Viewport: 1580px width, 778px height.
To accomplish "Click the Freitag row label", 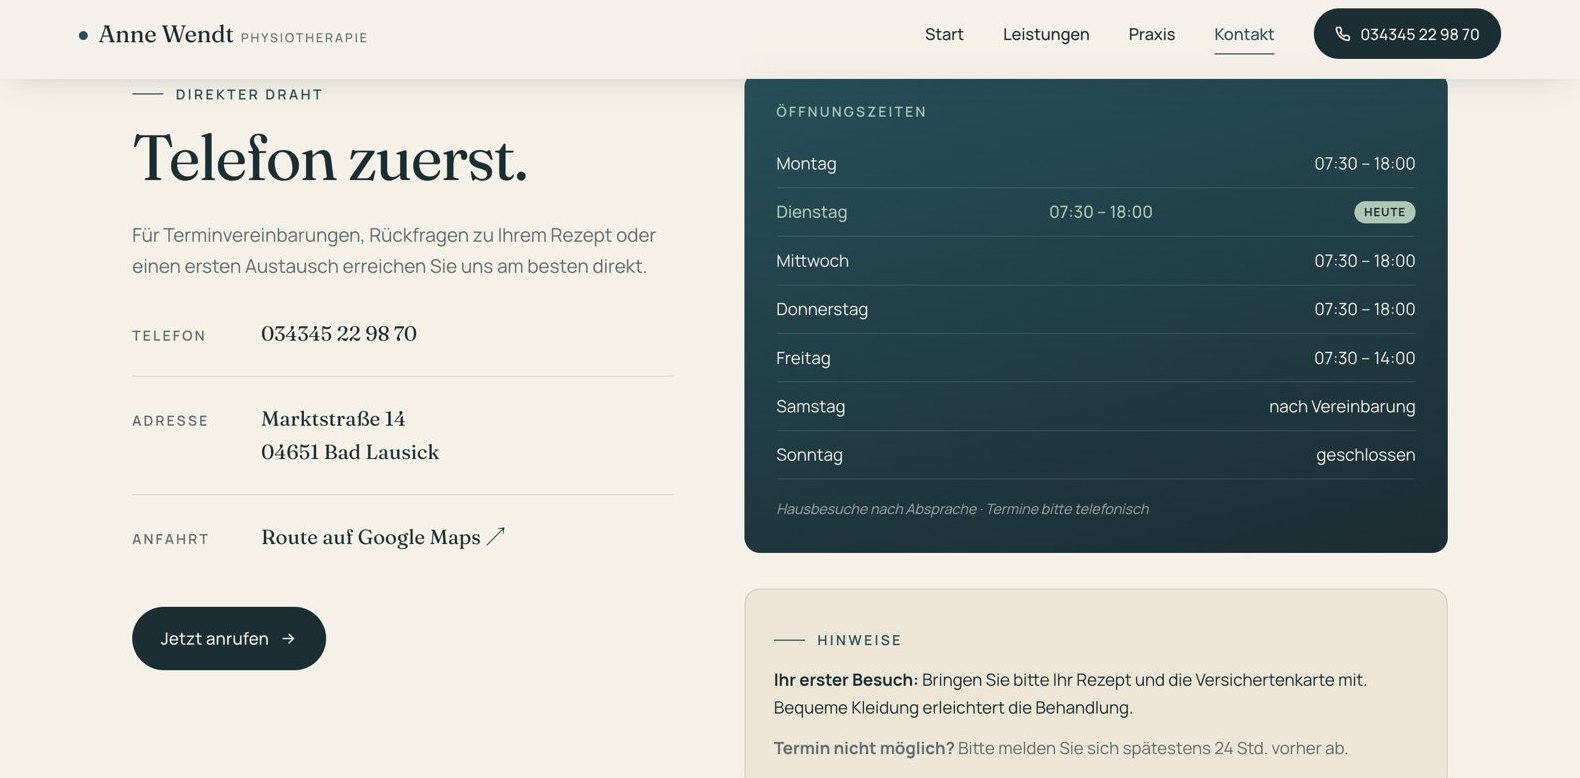I will [803, 358].
